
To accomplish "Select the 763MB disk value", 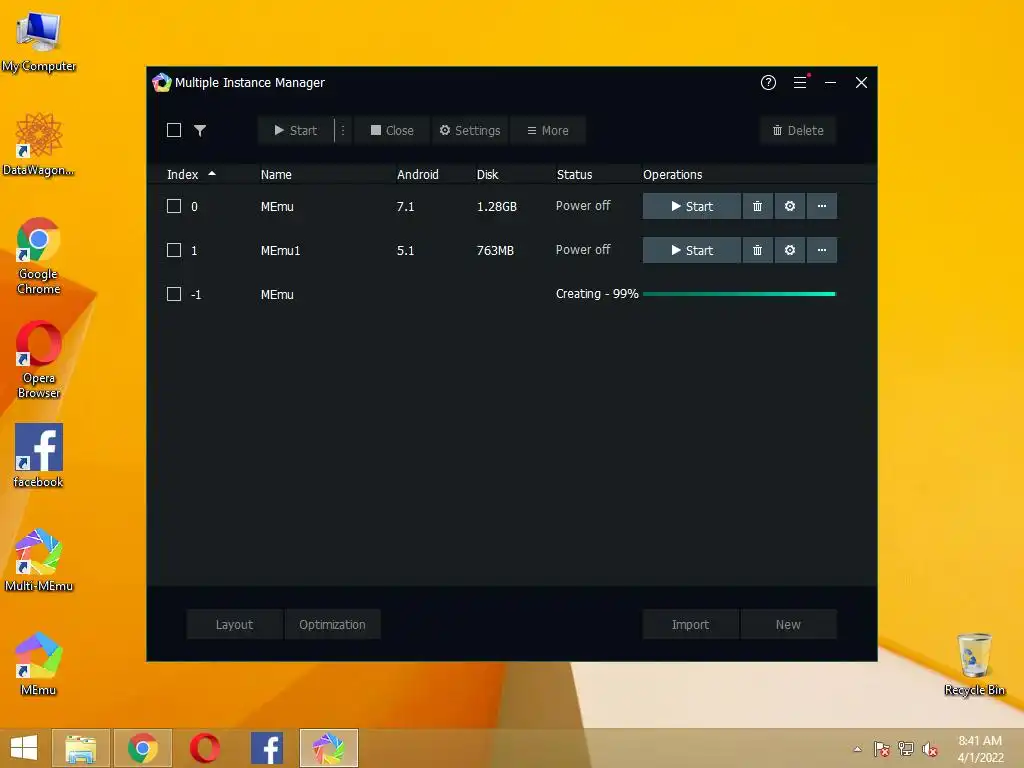I will pyautogui.click(x=495, y=250).
